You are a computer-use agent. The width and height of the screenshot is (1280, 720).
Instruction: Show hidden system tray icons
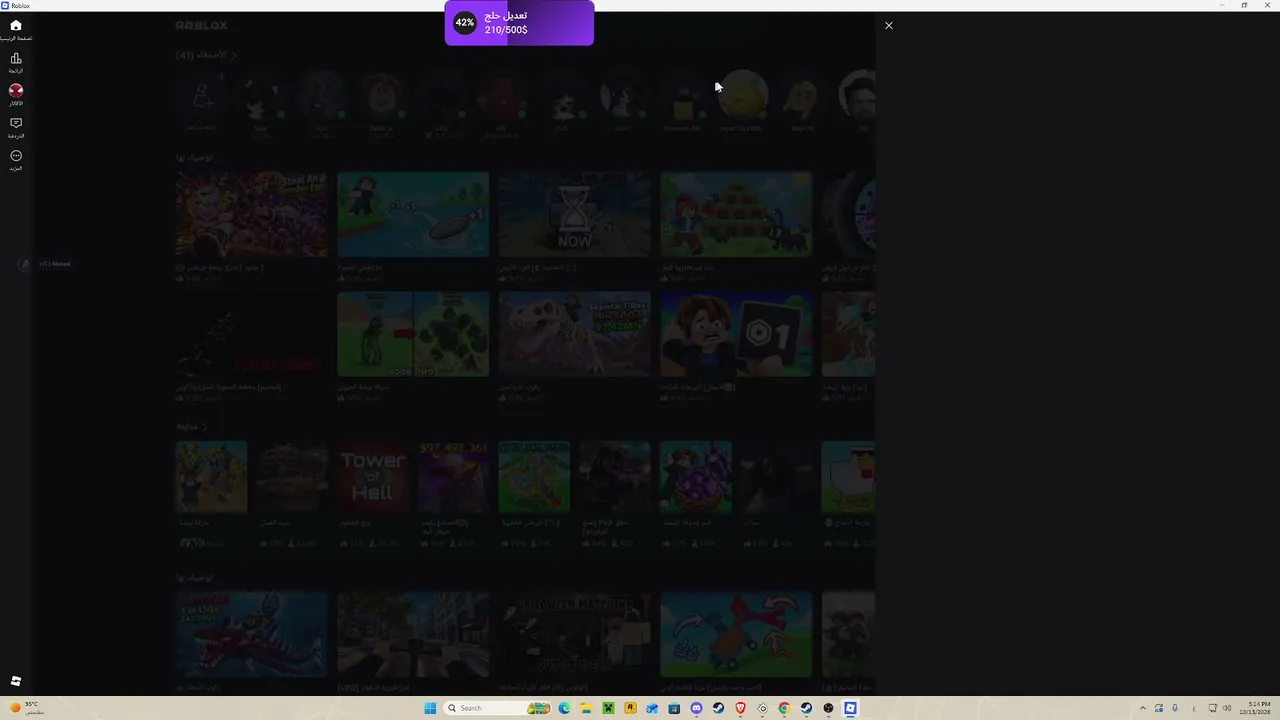point(1143,708)
